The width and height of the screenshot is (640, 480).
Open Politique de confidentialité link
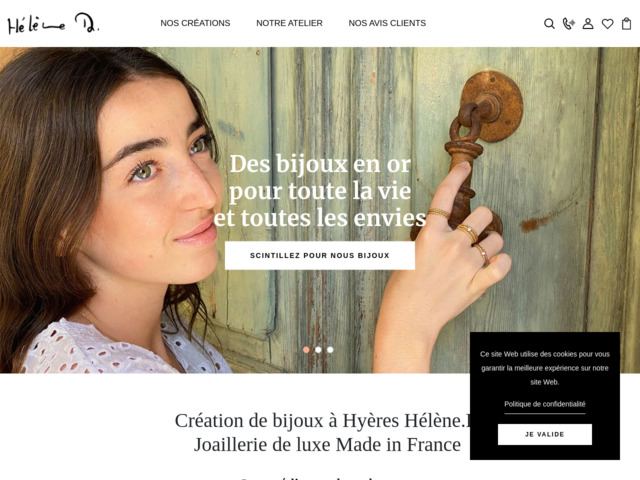point(544,404)
